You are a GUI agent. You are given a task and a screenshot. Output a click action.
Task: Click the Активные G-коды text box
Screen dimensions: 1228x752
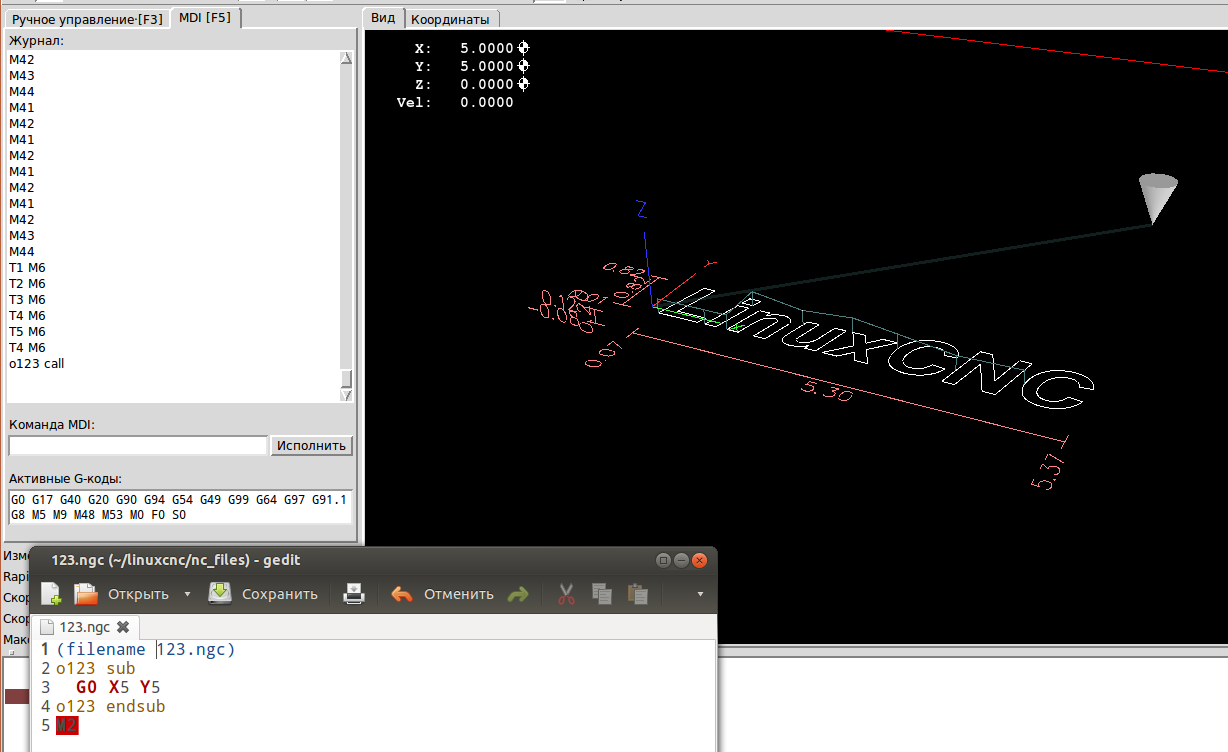(180, 507)
